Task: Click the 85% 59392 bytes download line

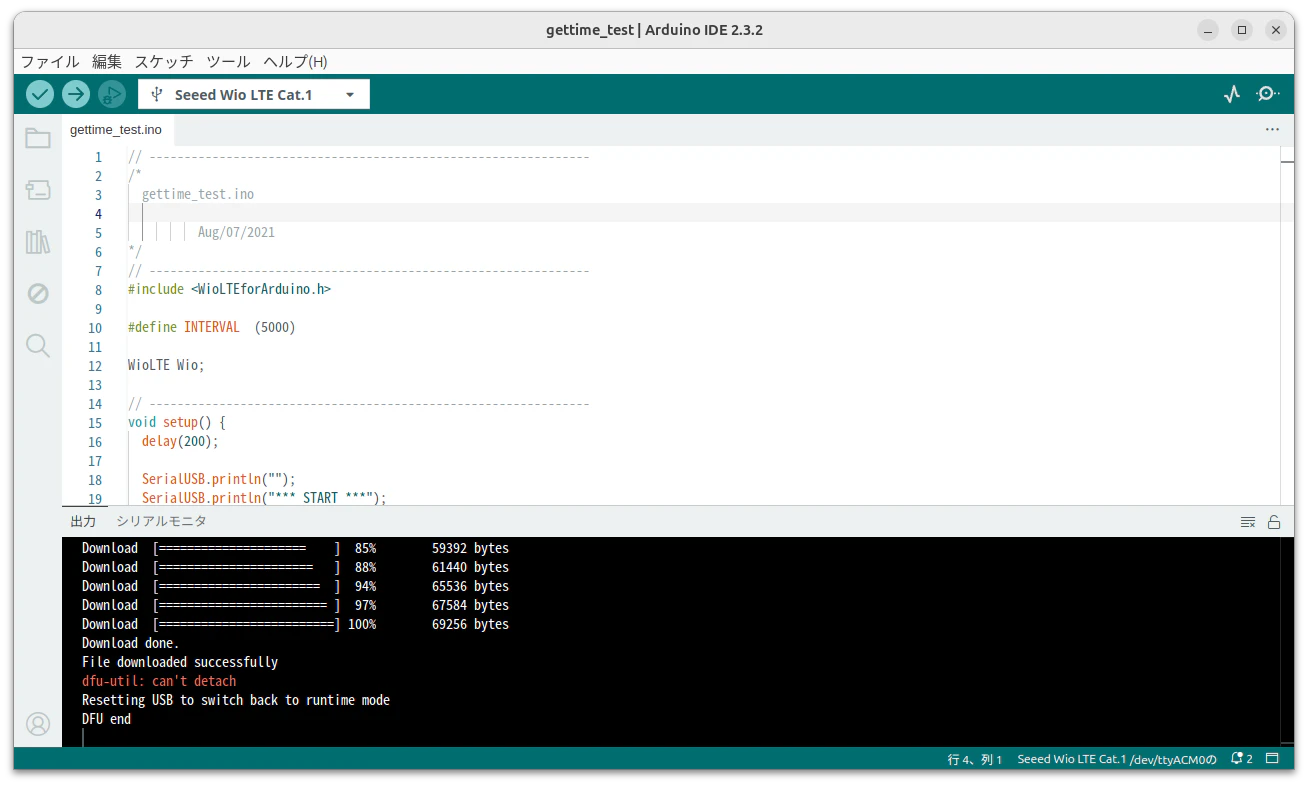Action: point(295,548)
